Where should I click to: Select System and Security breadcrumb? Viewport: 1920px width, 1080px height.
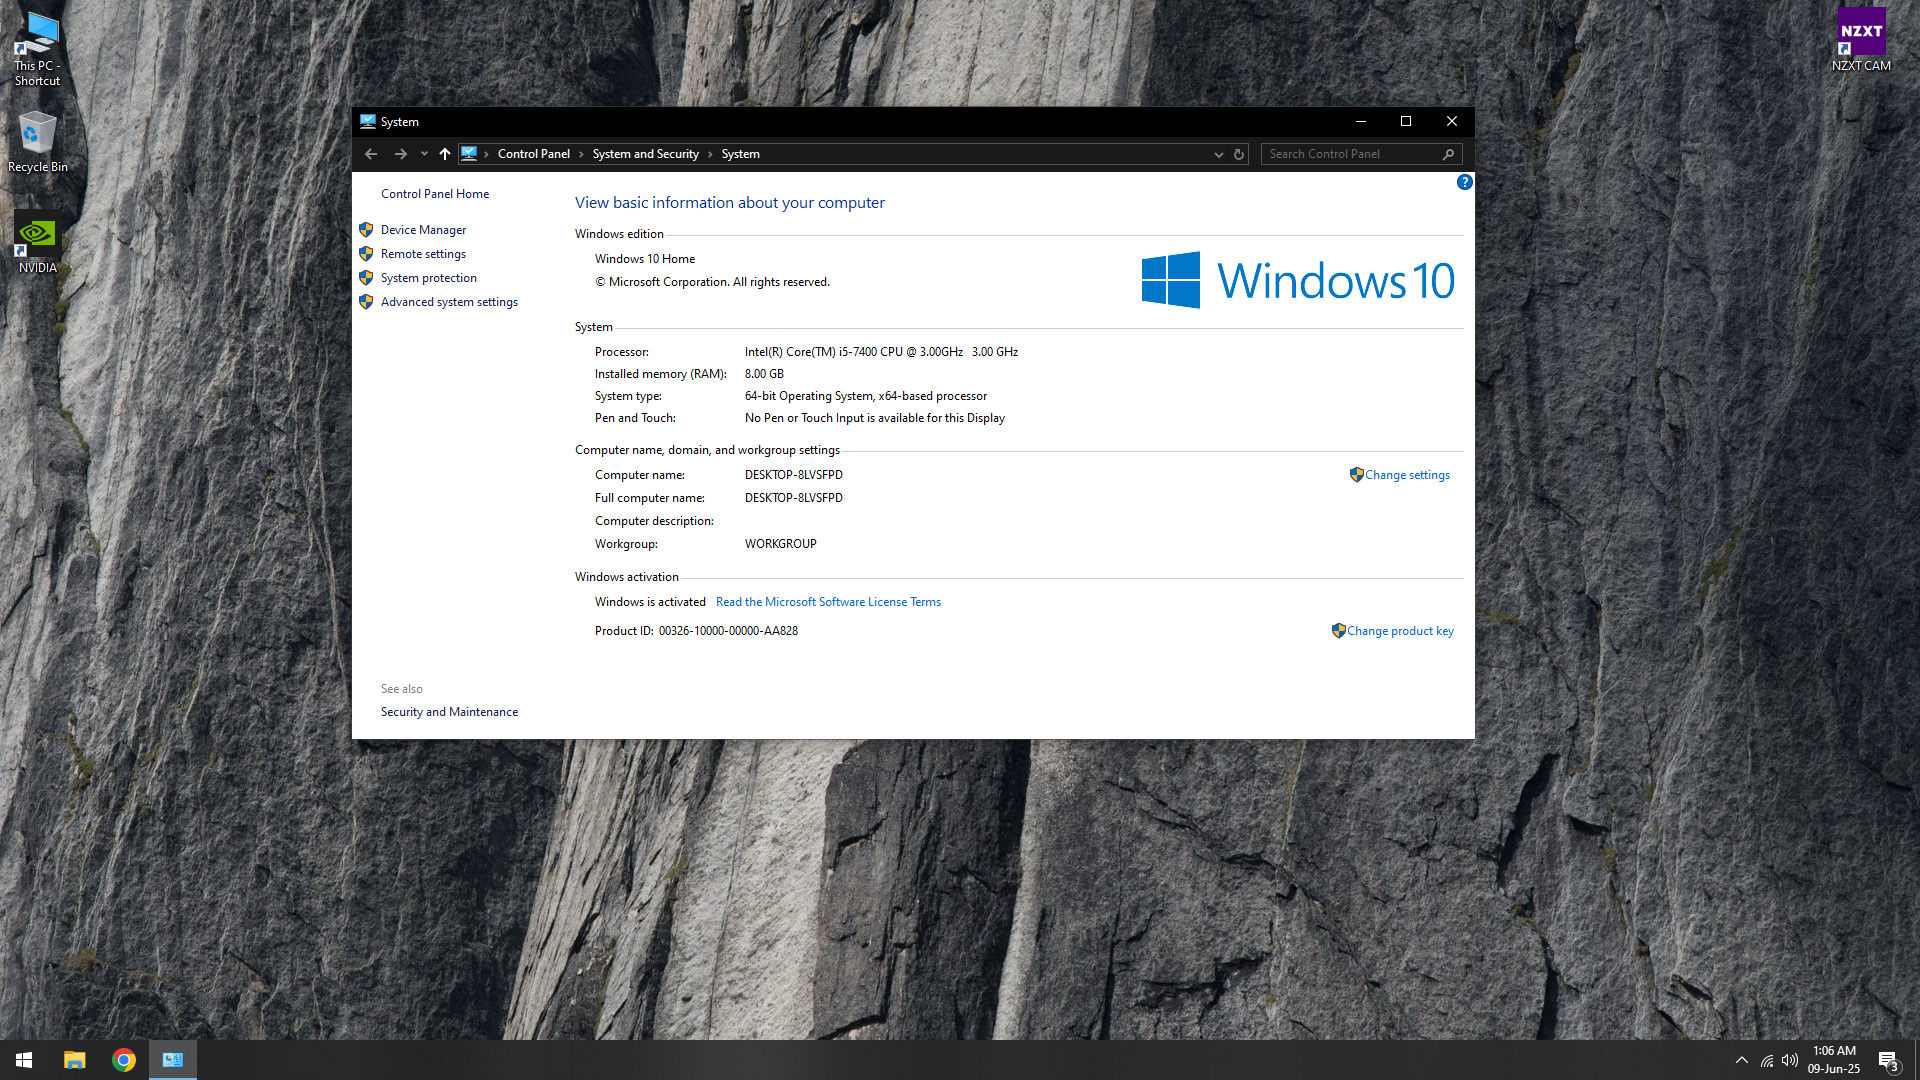tap(645, 154)
